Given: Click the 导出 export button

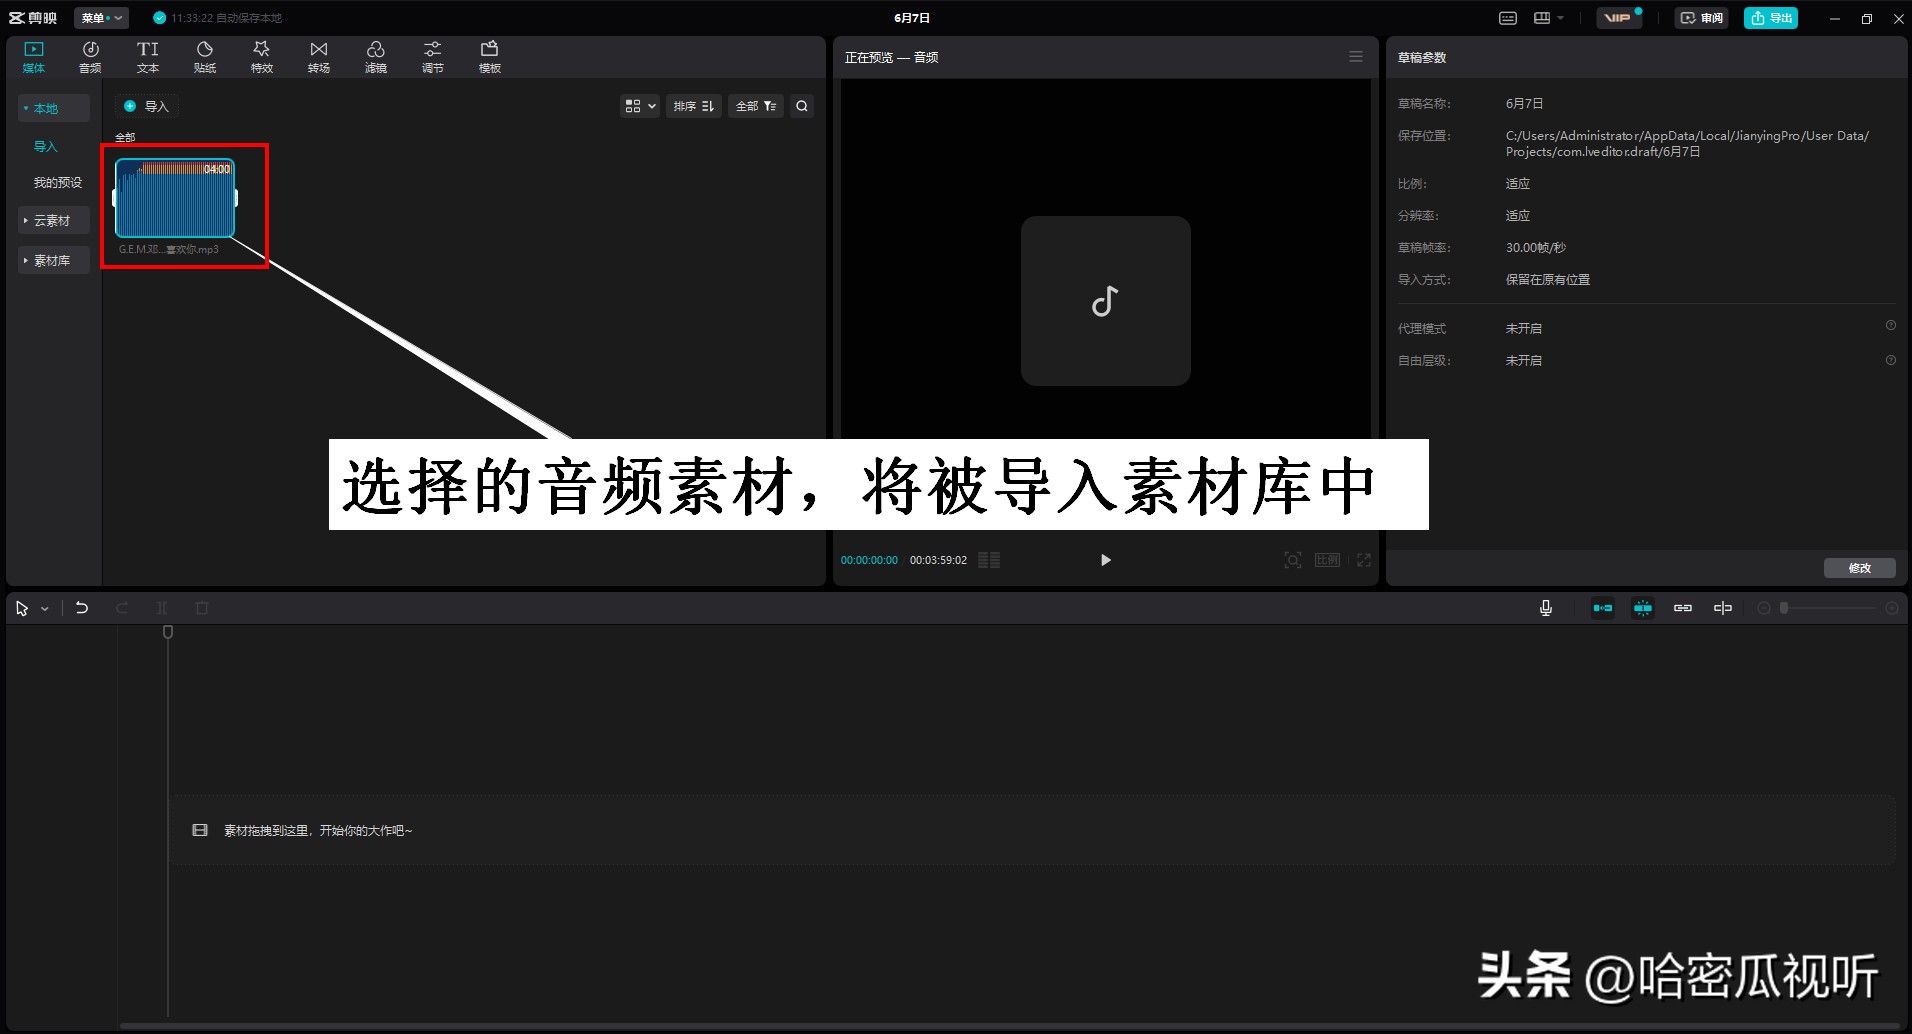Looking at the screenshot, I should click(x=1770, y=17).
